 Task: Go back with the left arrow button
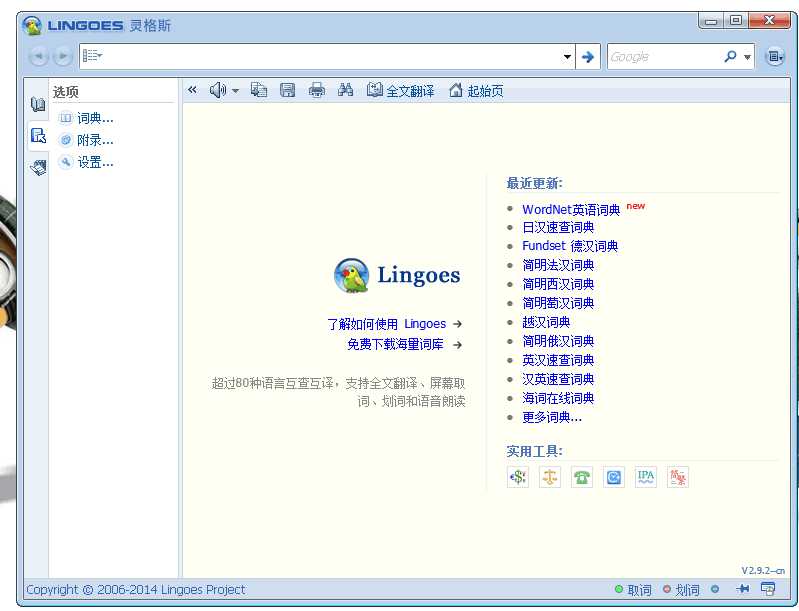(39, 56)
